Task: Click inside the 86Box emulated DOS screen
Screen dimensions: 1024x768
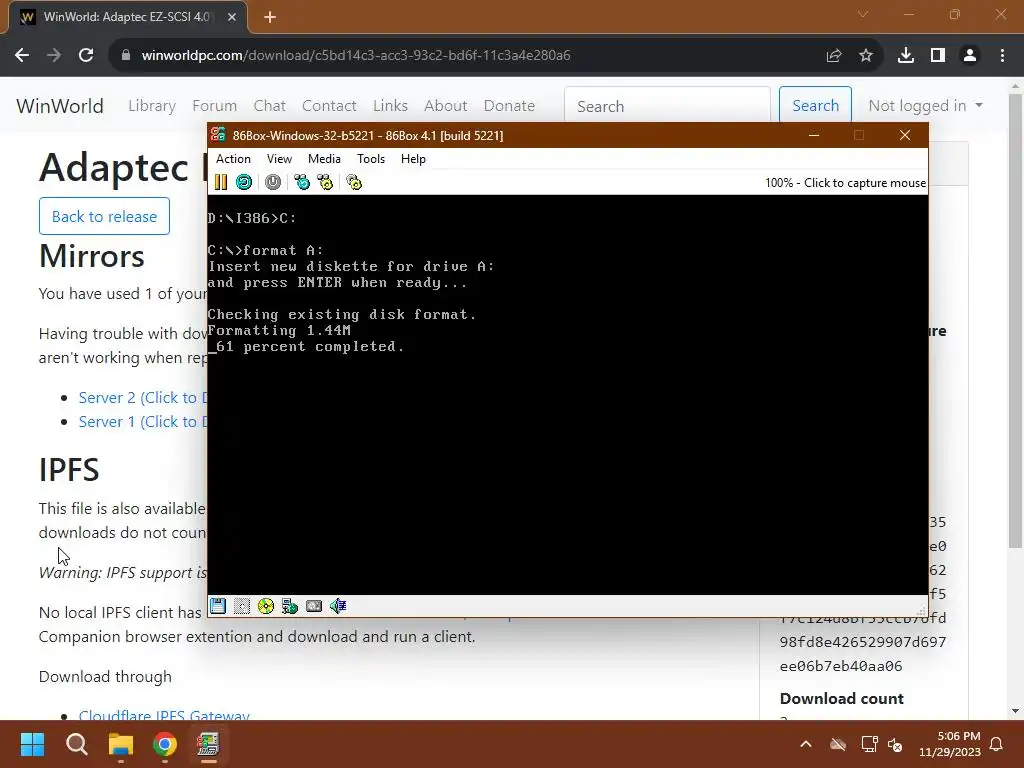Action: tap(568, 394)
